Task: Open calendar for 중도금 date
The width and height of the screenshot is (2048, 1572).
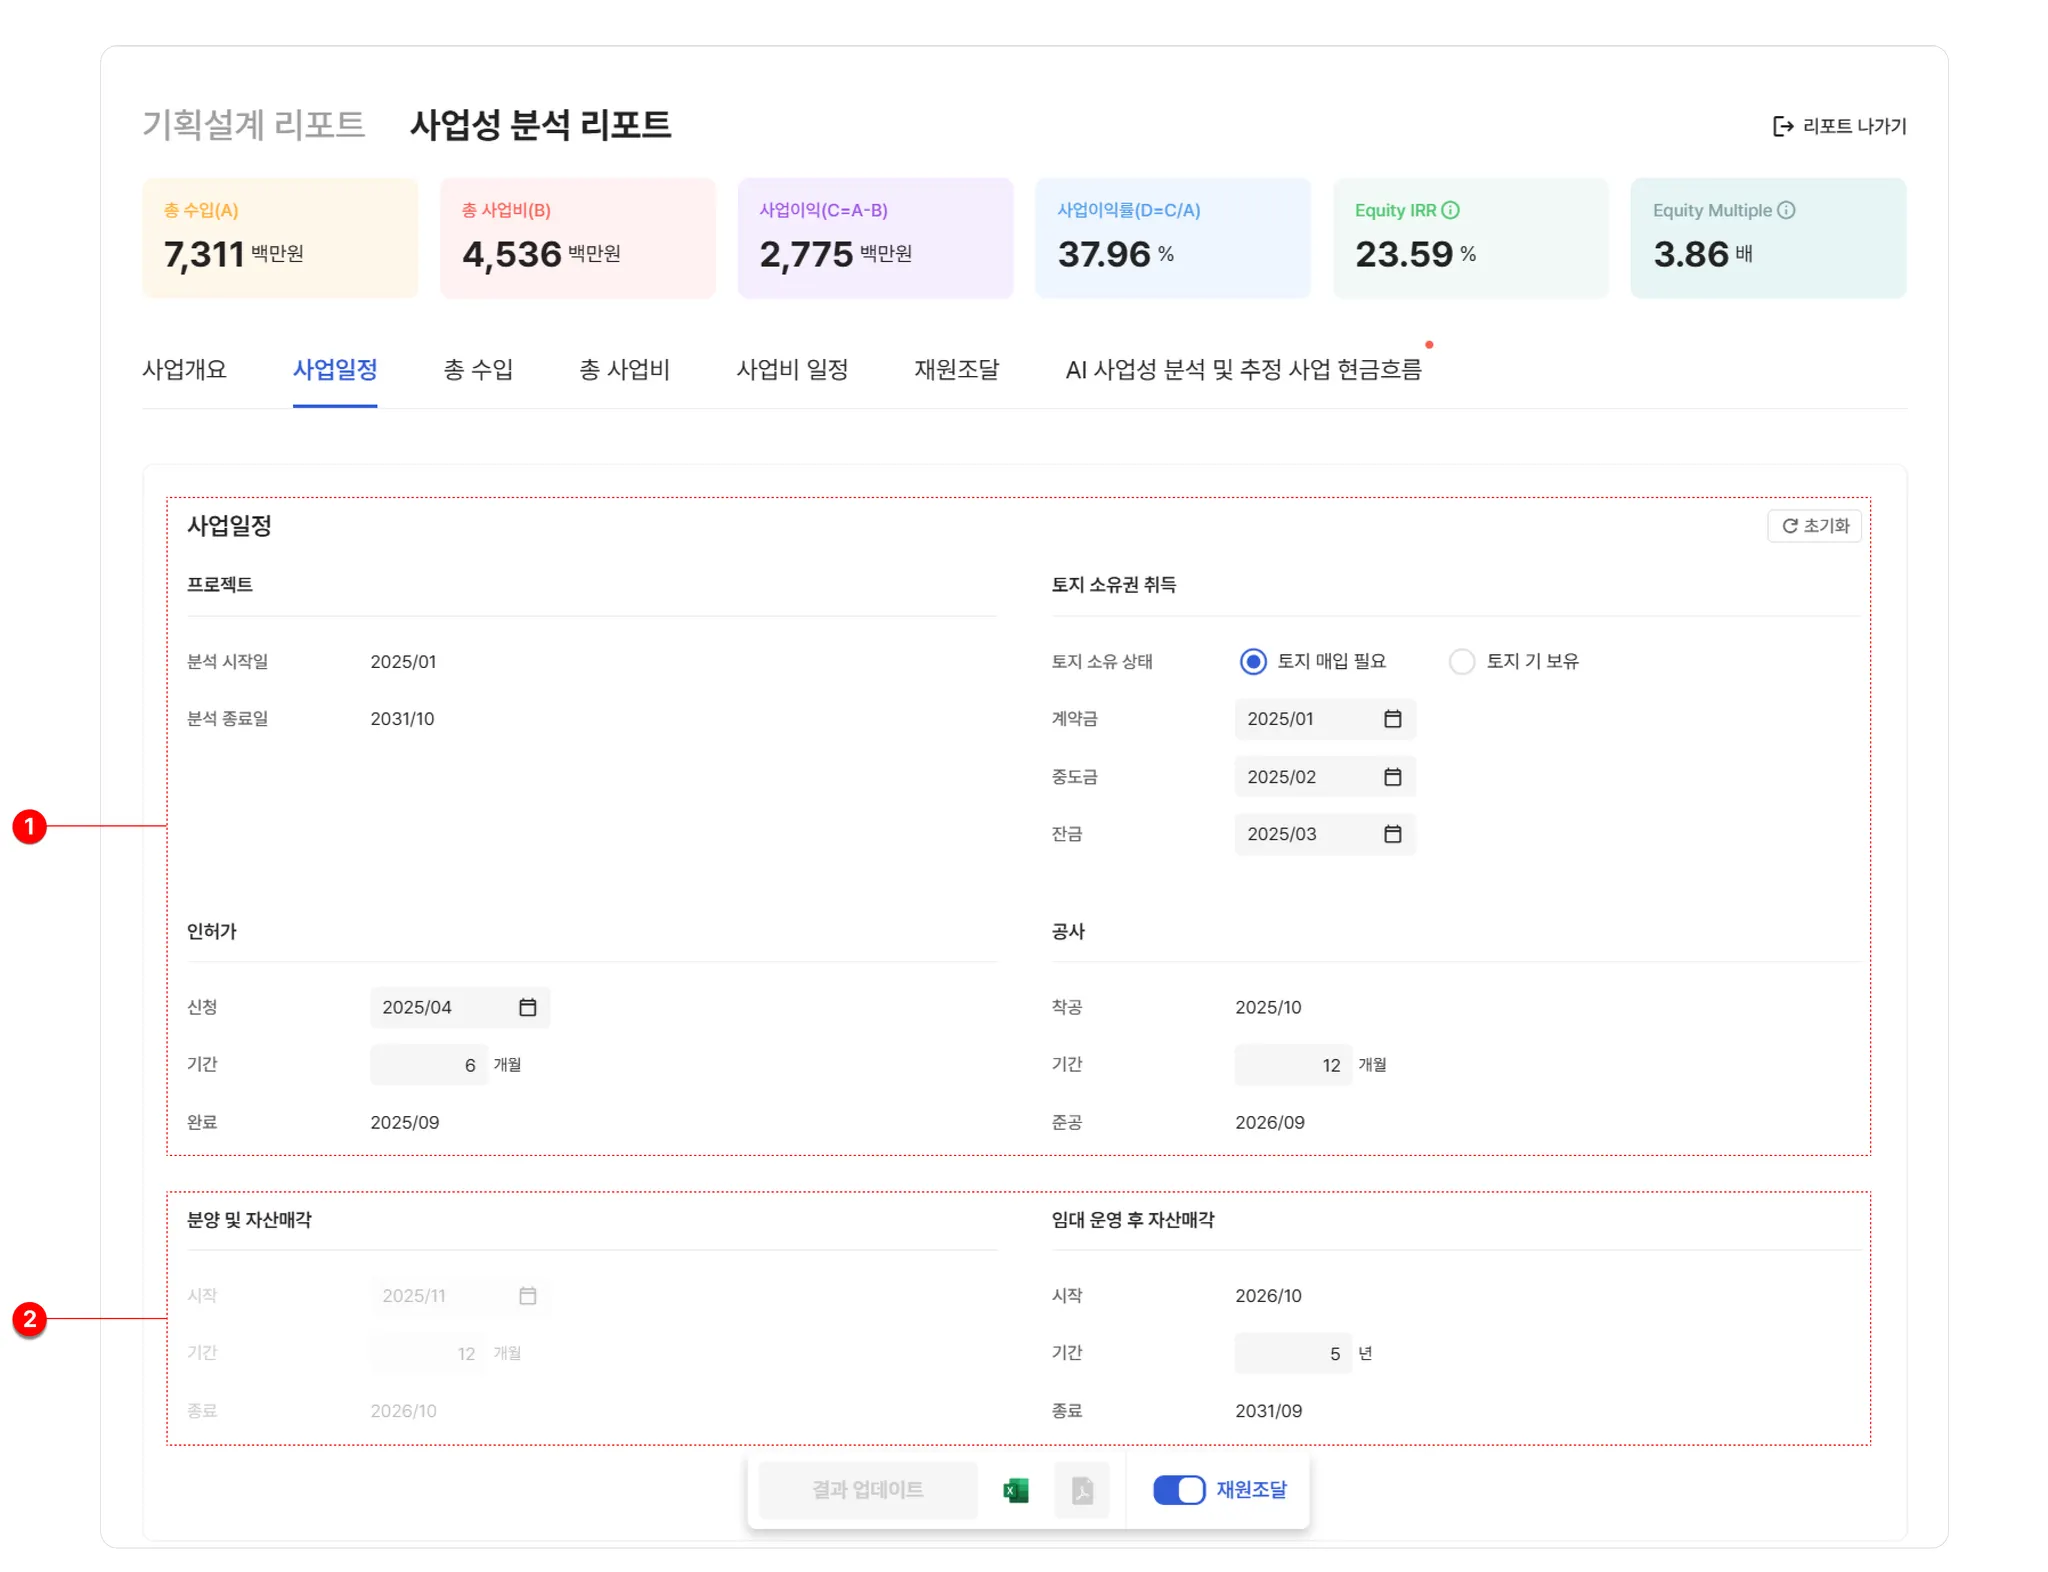Action: (1392, 777)
